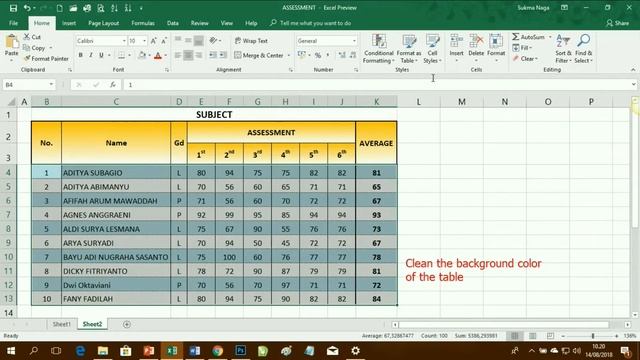
Task: Switch to the Page Layout tab
Action: point(103,23)
